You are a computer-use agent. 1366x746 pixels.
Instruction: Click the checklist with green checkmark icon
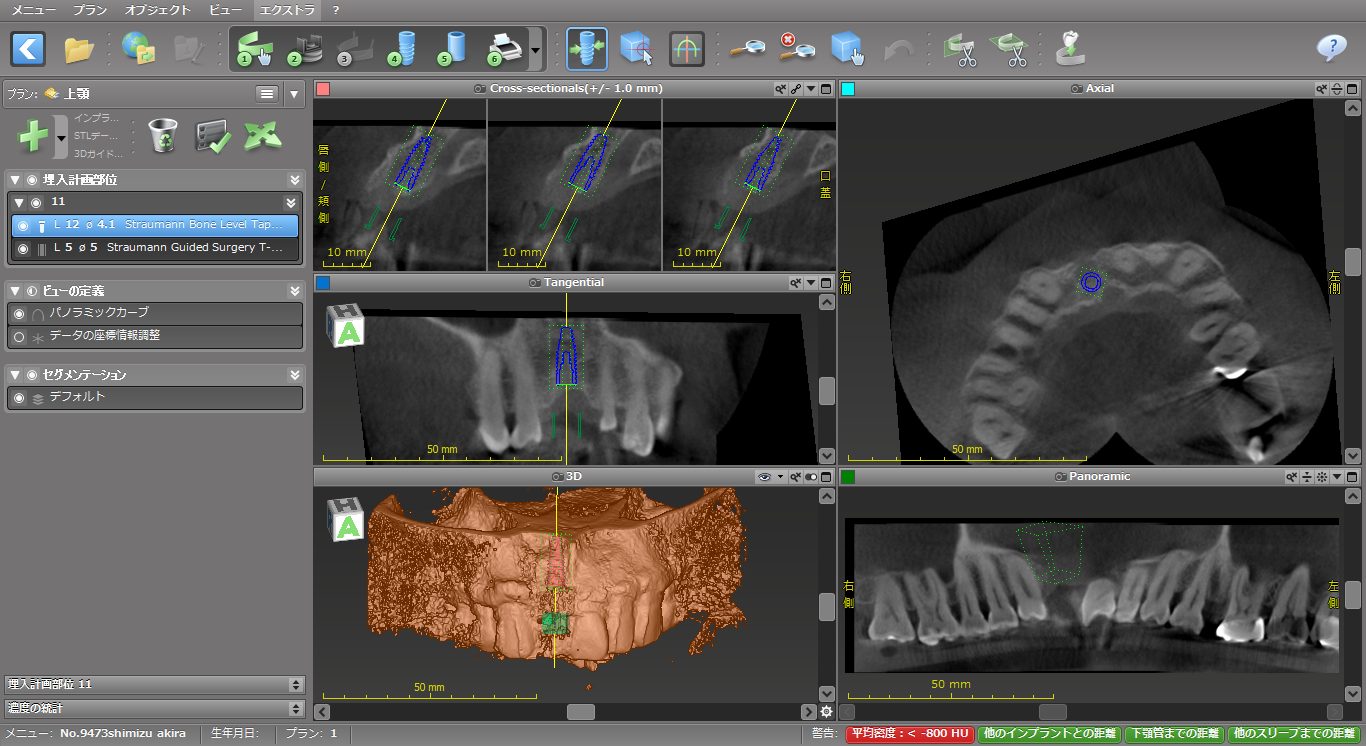(x=212, y=135)
